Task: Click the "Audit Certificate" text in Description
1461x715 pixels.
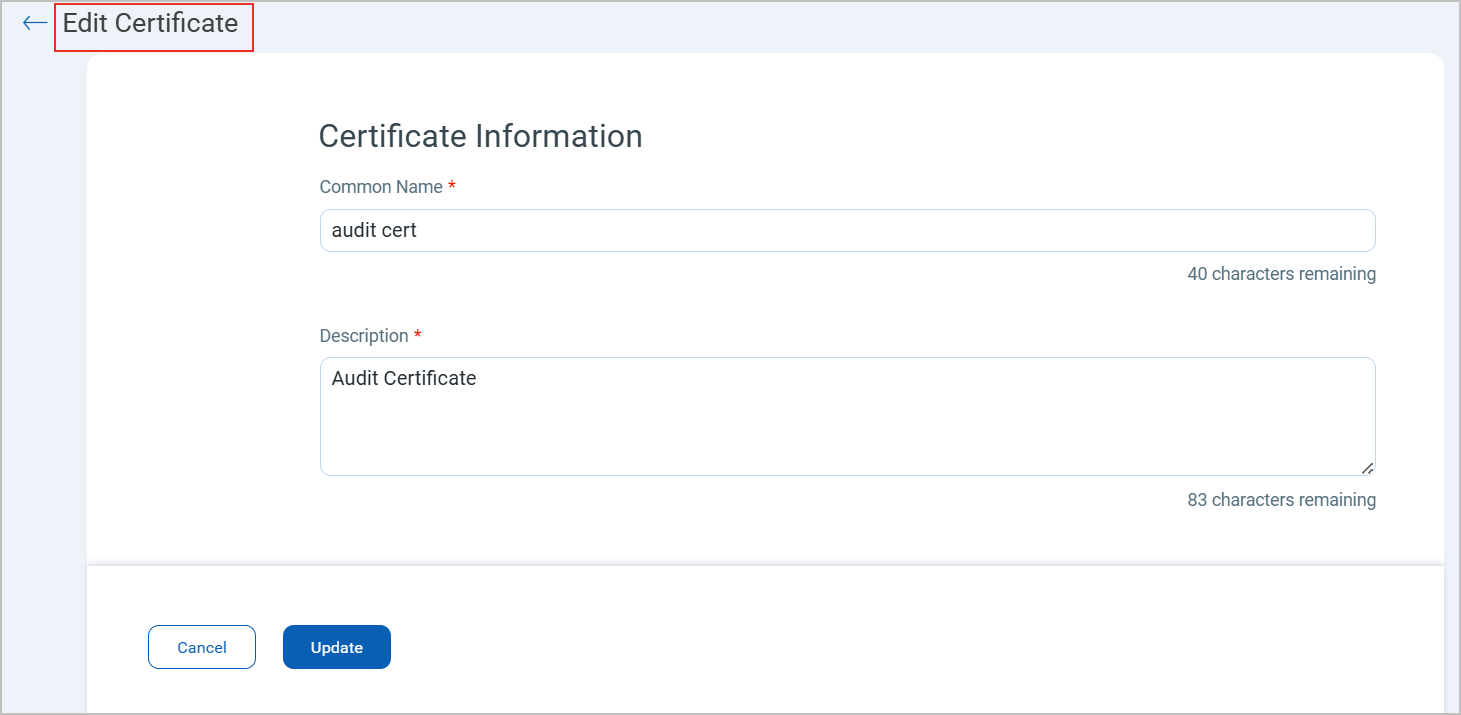Action: 404,379
